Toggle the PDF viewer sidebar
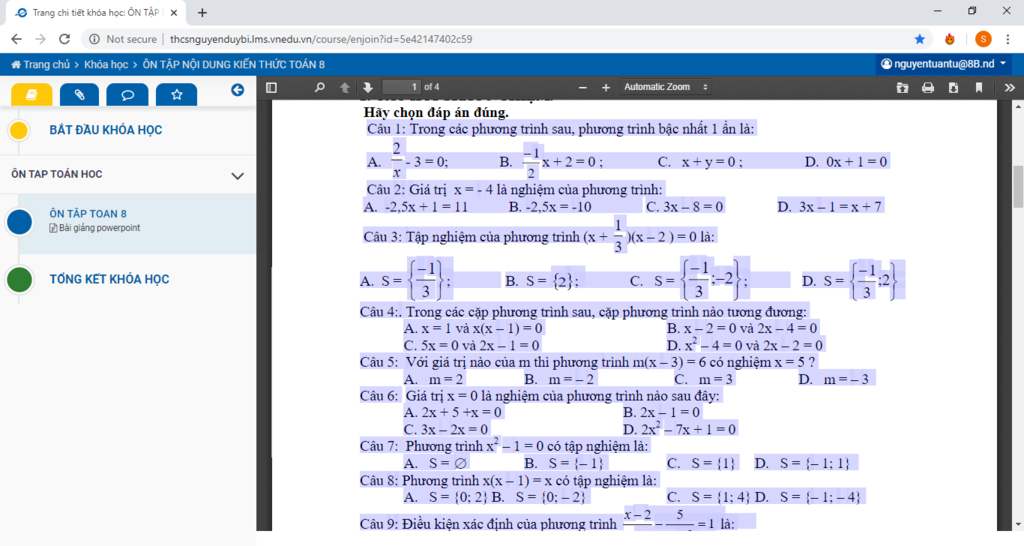The height and width of the screenshot is (546, 1024). point(272,87)
